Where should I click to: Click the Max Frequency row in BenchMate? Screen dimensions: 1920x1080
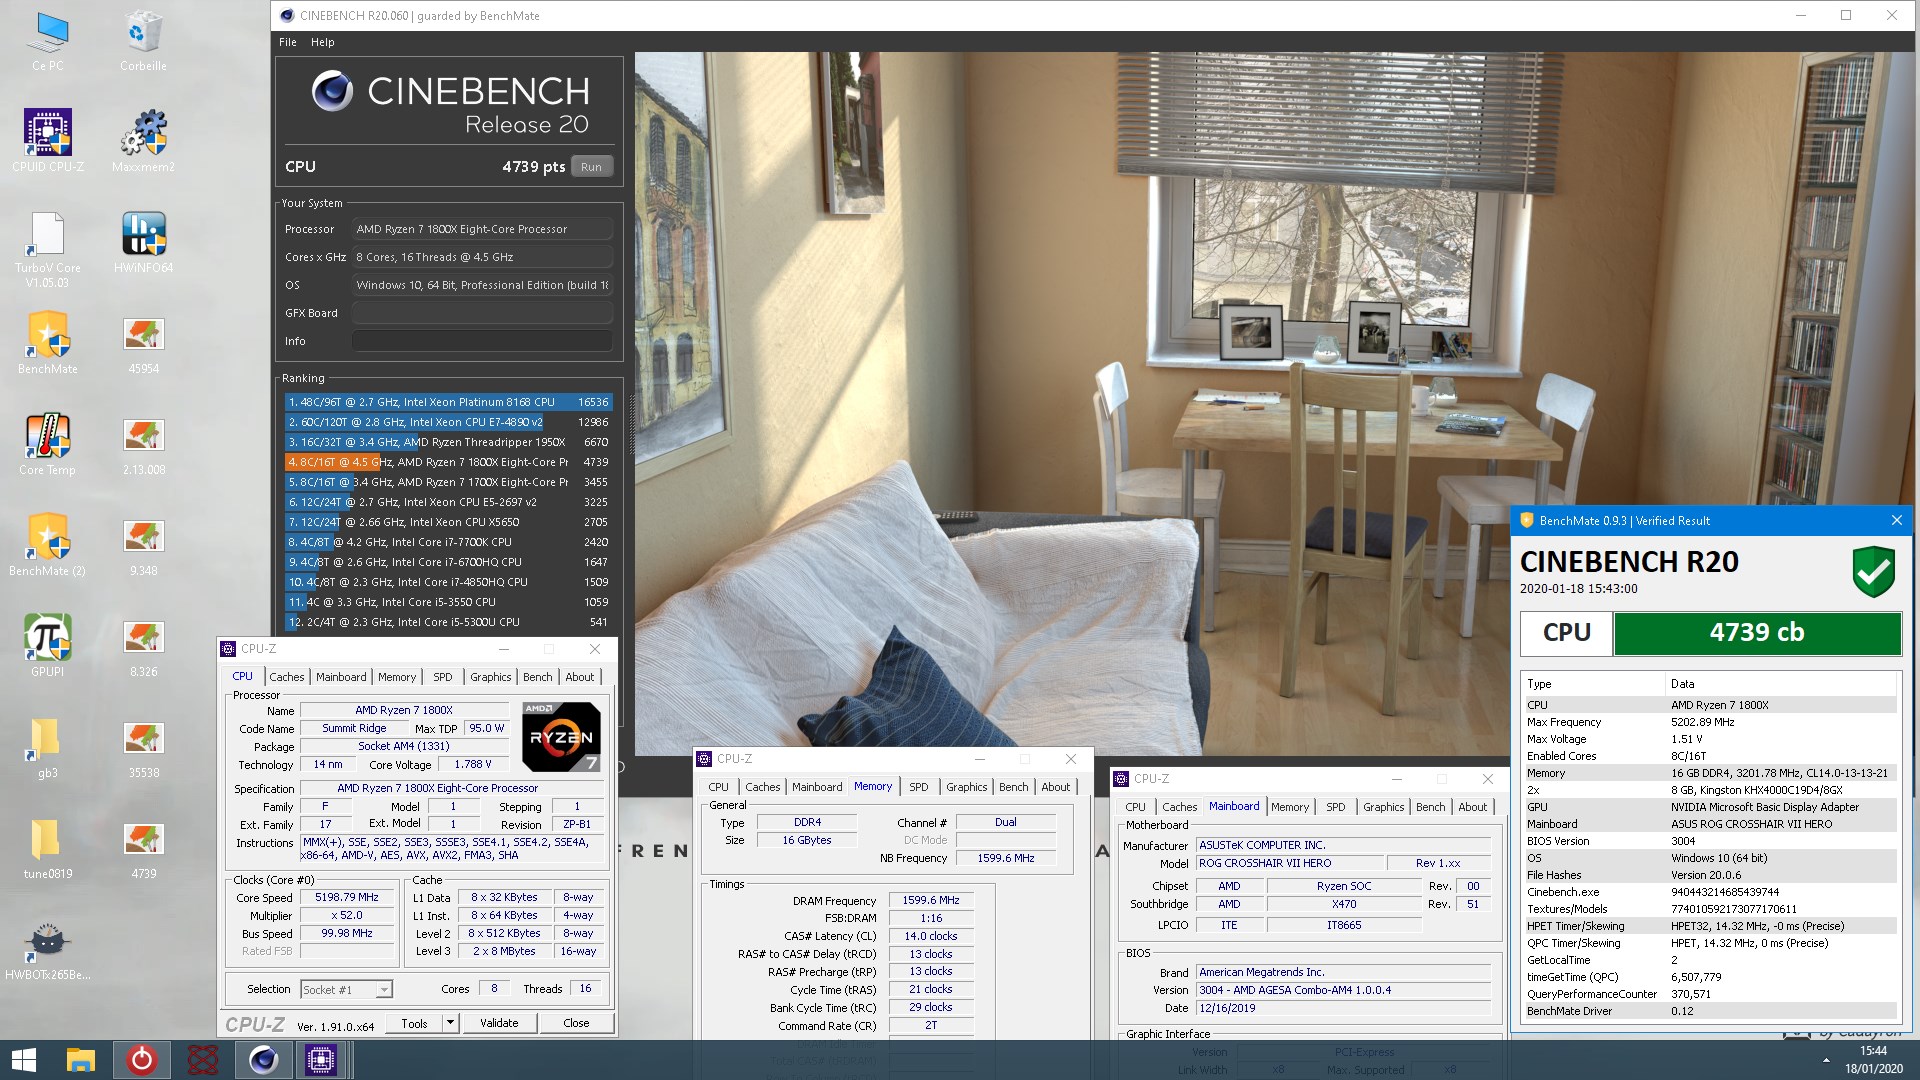[x=1710, y=722]
